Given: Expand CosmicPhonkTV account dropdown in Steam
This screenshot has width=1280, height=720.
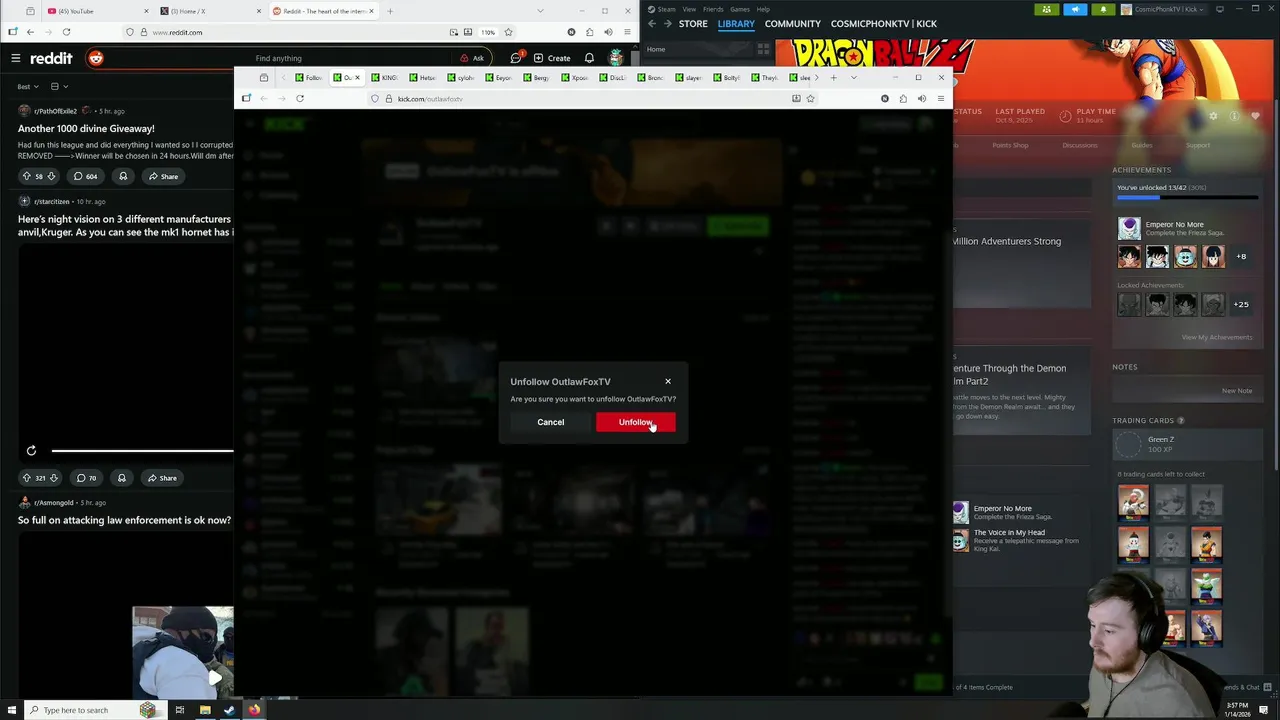Looking at the screenshot, I should coord(1165,9).
